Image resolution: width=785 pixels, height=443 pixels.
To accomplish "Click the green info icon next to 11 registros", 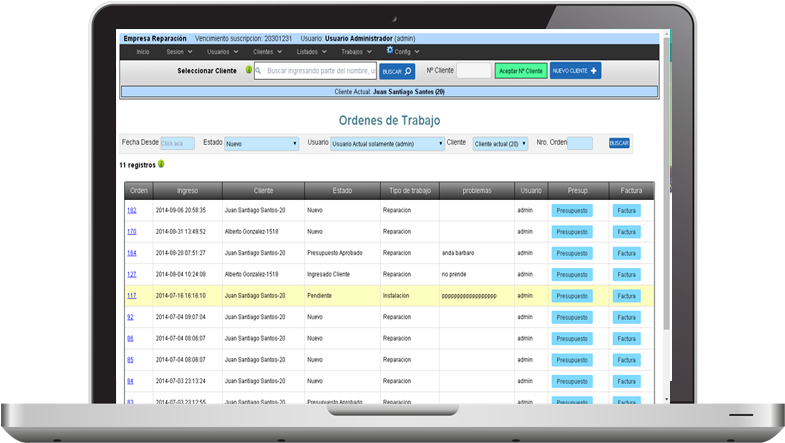I will 161,163.
